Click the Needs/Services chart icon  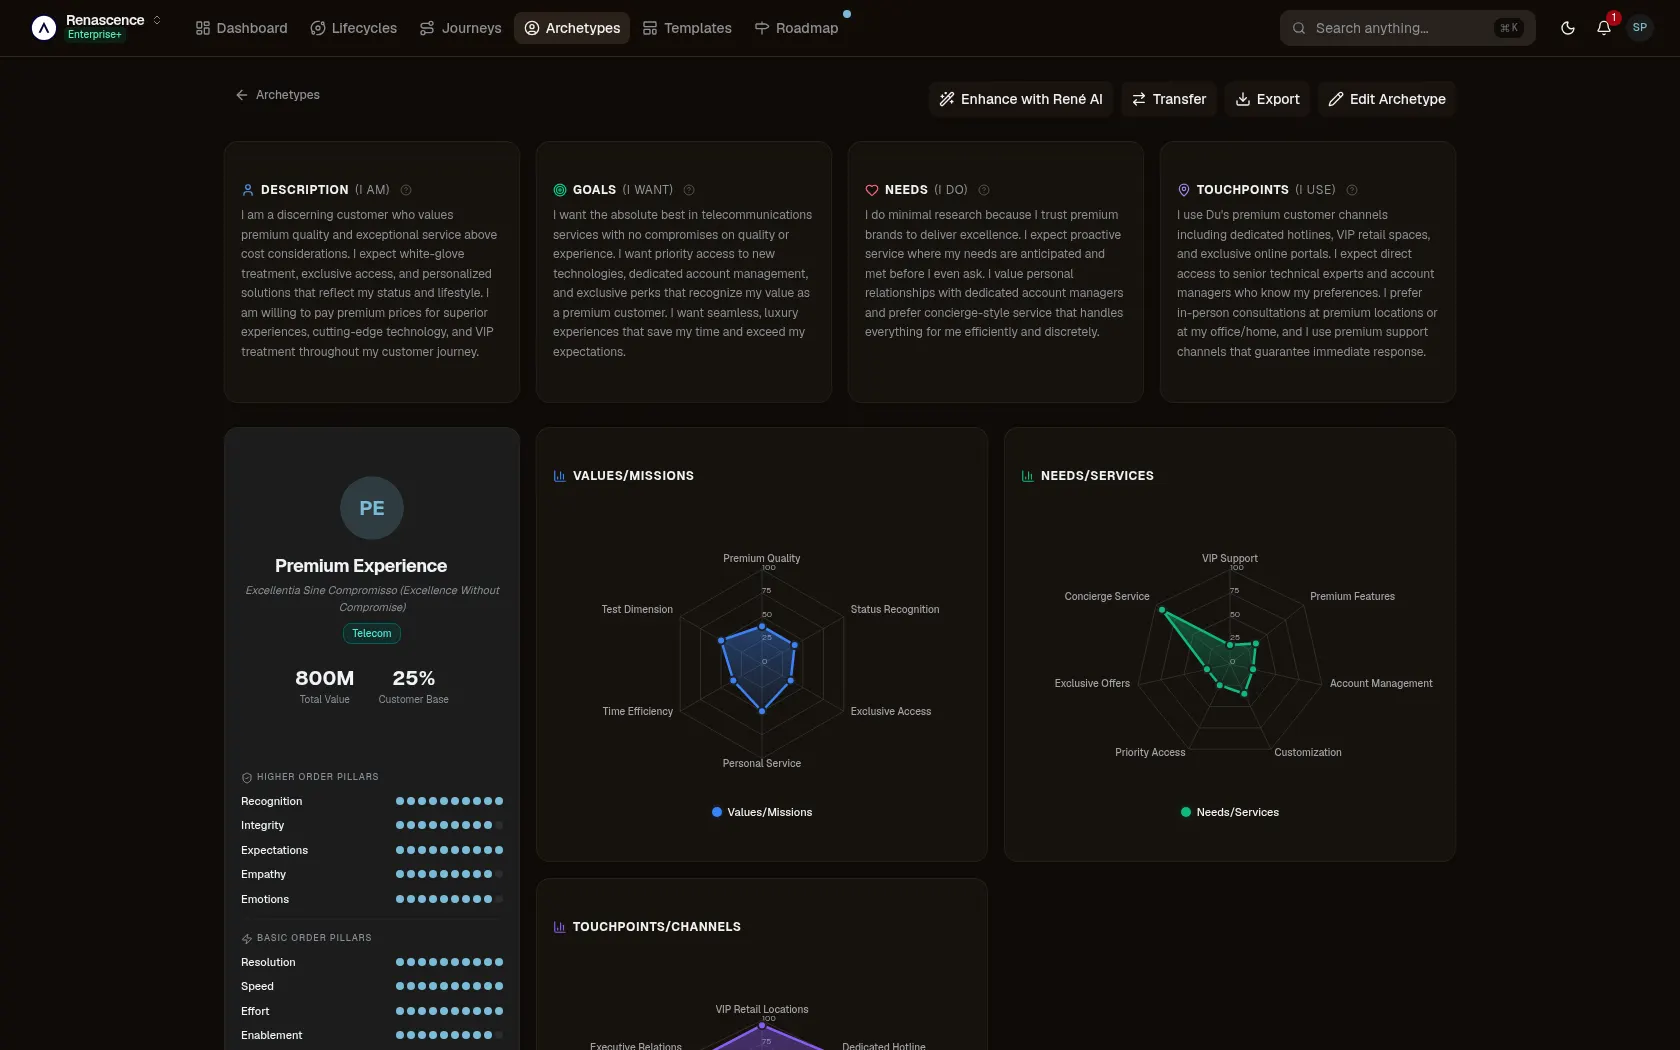1028,476
